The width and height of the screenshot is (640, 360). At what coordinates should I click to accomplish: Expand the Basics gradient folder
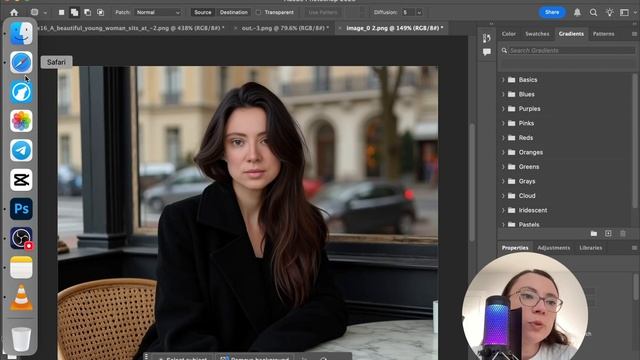point(503,80)
